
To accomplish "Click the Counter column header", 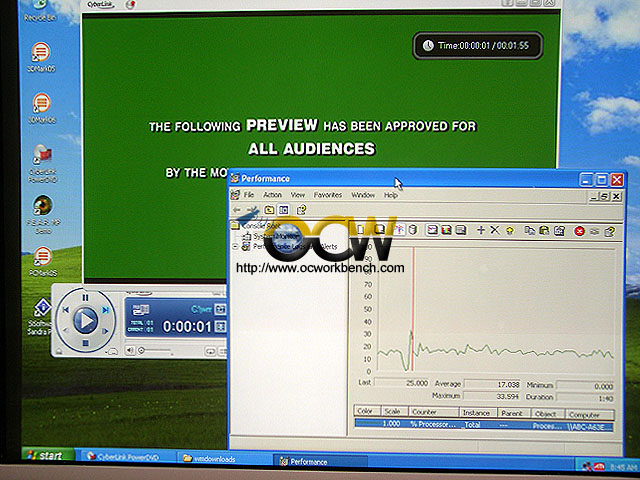I will click(433, 412).
